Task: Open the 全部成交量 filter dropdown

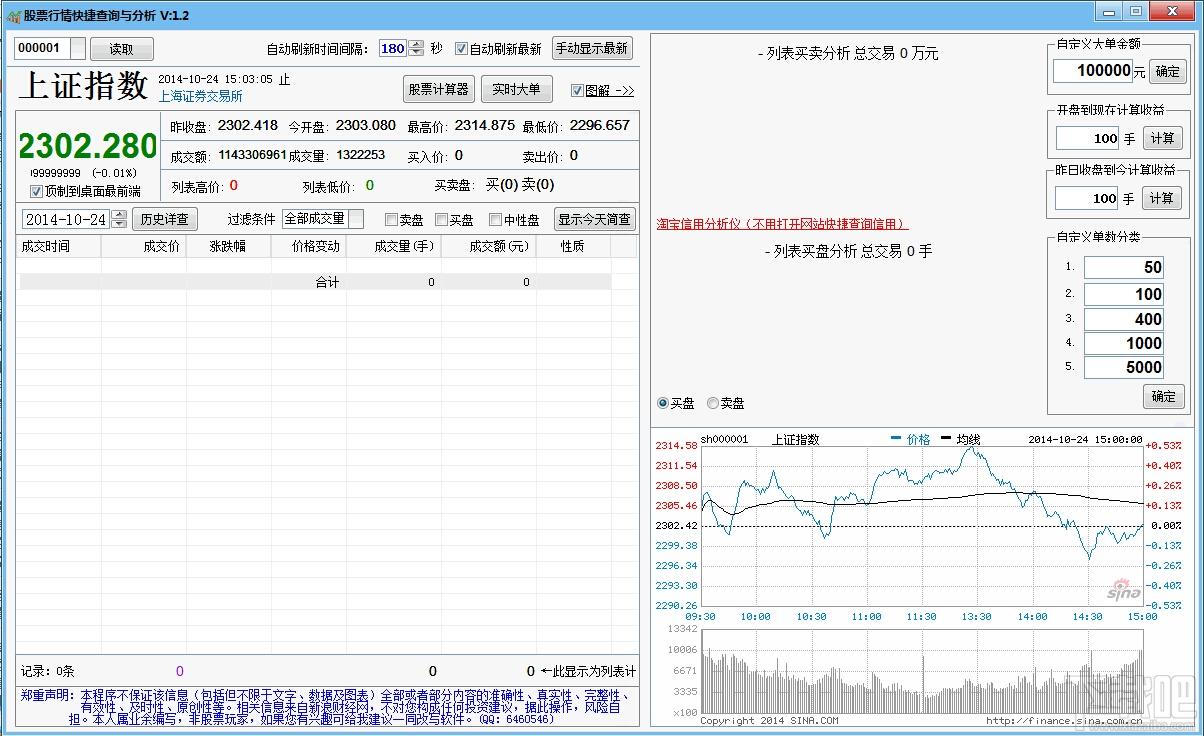Action: (x=356, y=219)
